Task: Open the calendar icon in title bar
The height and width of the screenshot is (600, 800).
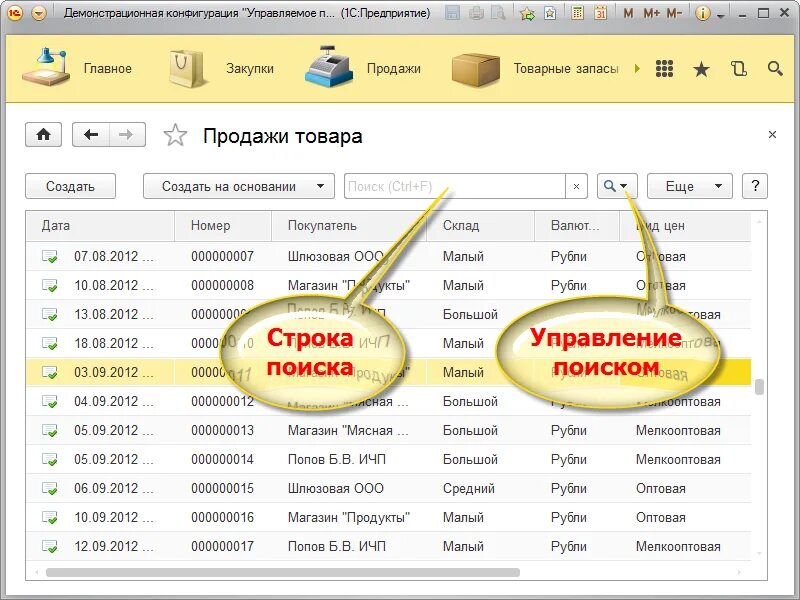Action: [601, 13]
